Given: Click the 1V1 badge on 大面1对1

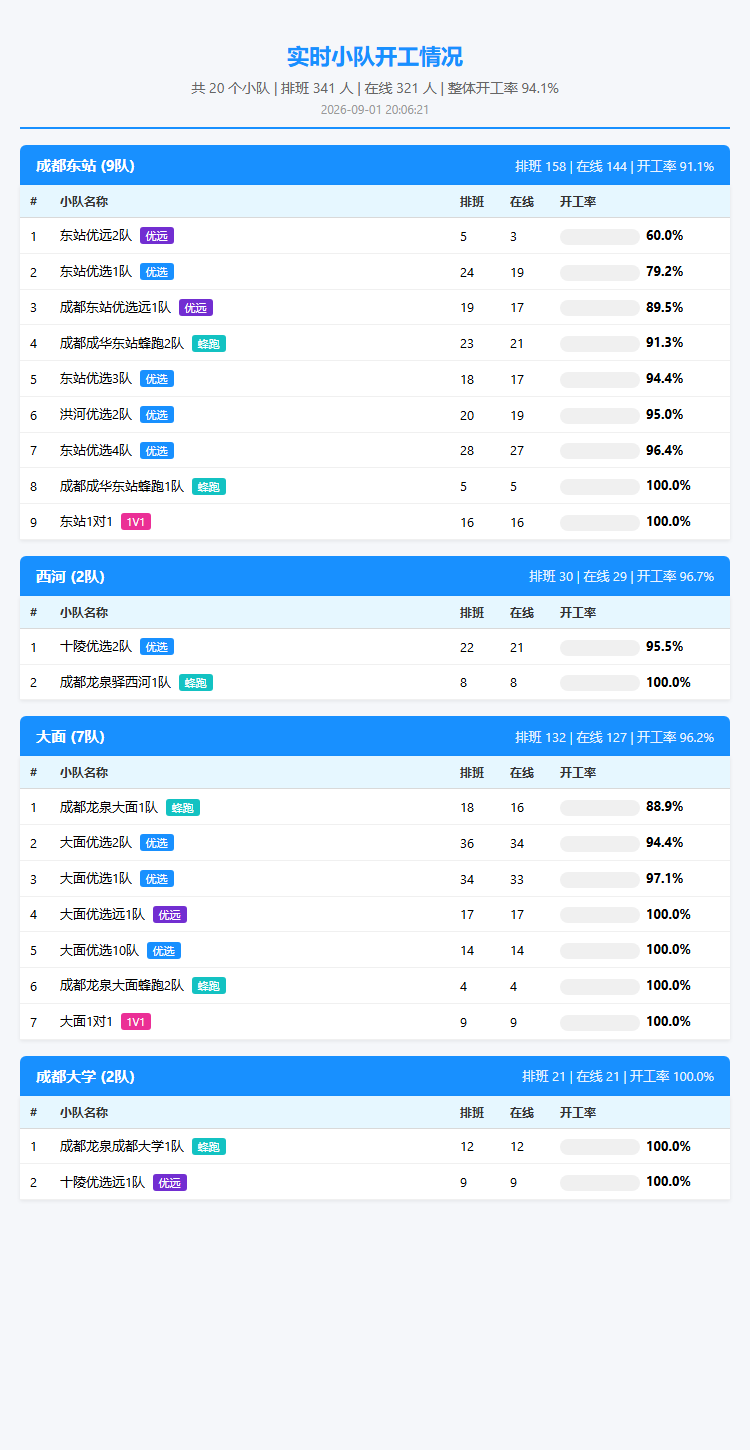Looking at the screenshot, I should coord(136,1022).
